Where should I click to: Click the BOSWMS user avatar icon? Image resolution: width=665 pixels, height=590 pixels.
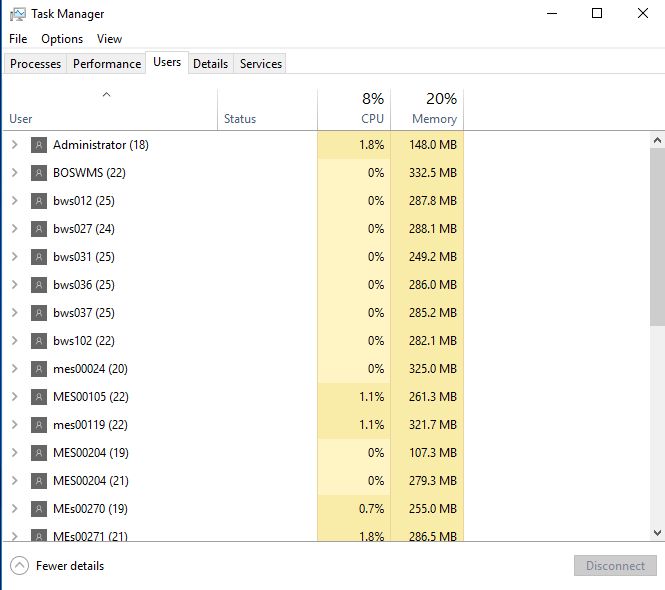pos(39,173)
